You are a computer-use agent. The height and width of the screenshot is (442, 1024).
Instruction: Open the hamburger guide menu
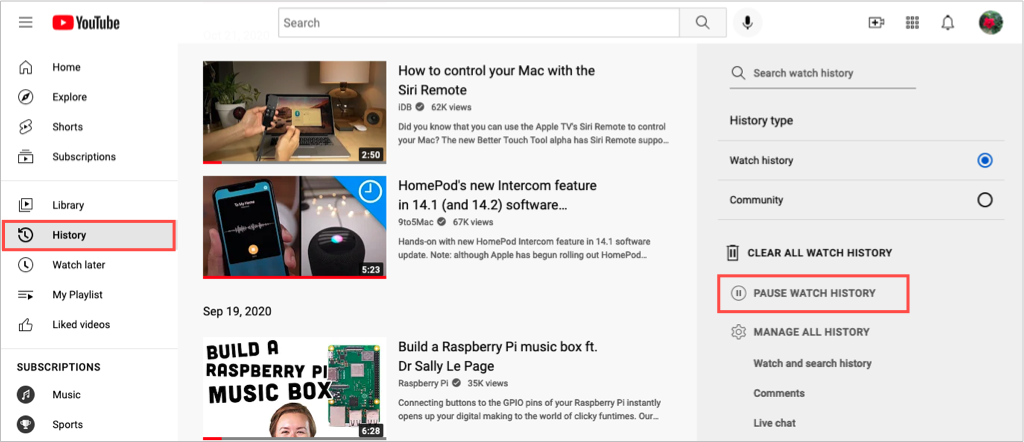pos(25,23)
